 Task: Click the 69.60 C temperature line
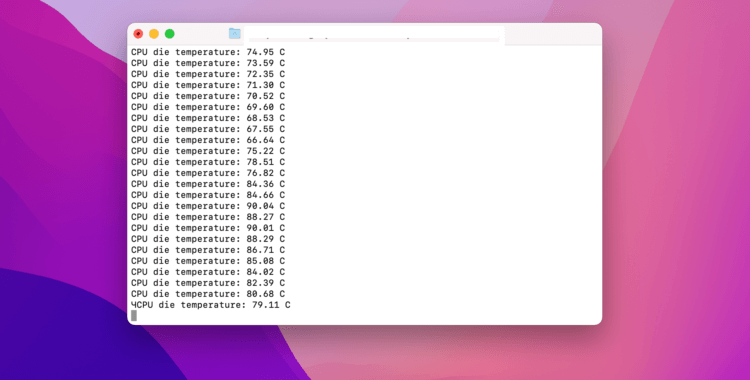208,107
